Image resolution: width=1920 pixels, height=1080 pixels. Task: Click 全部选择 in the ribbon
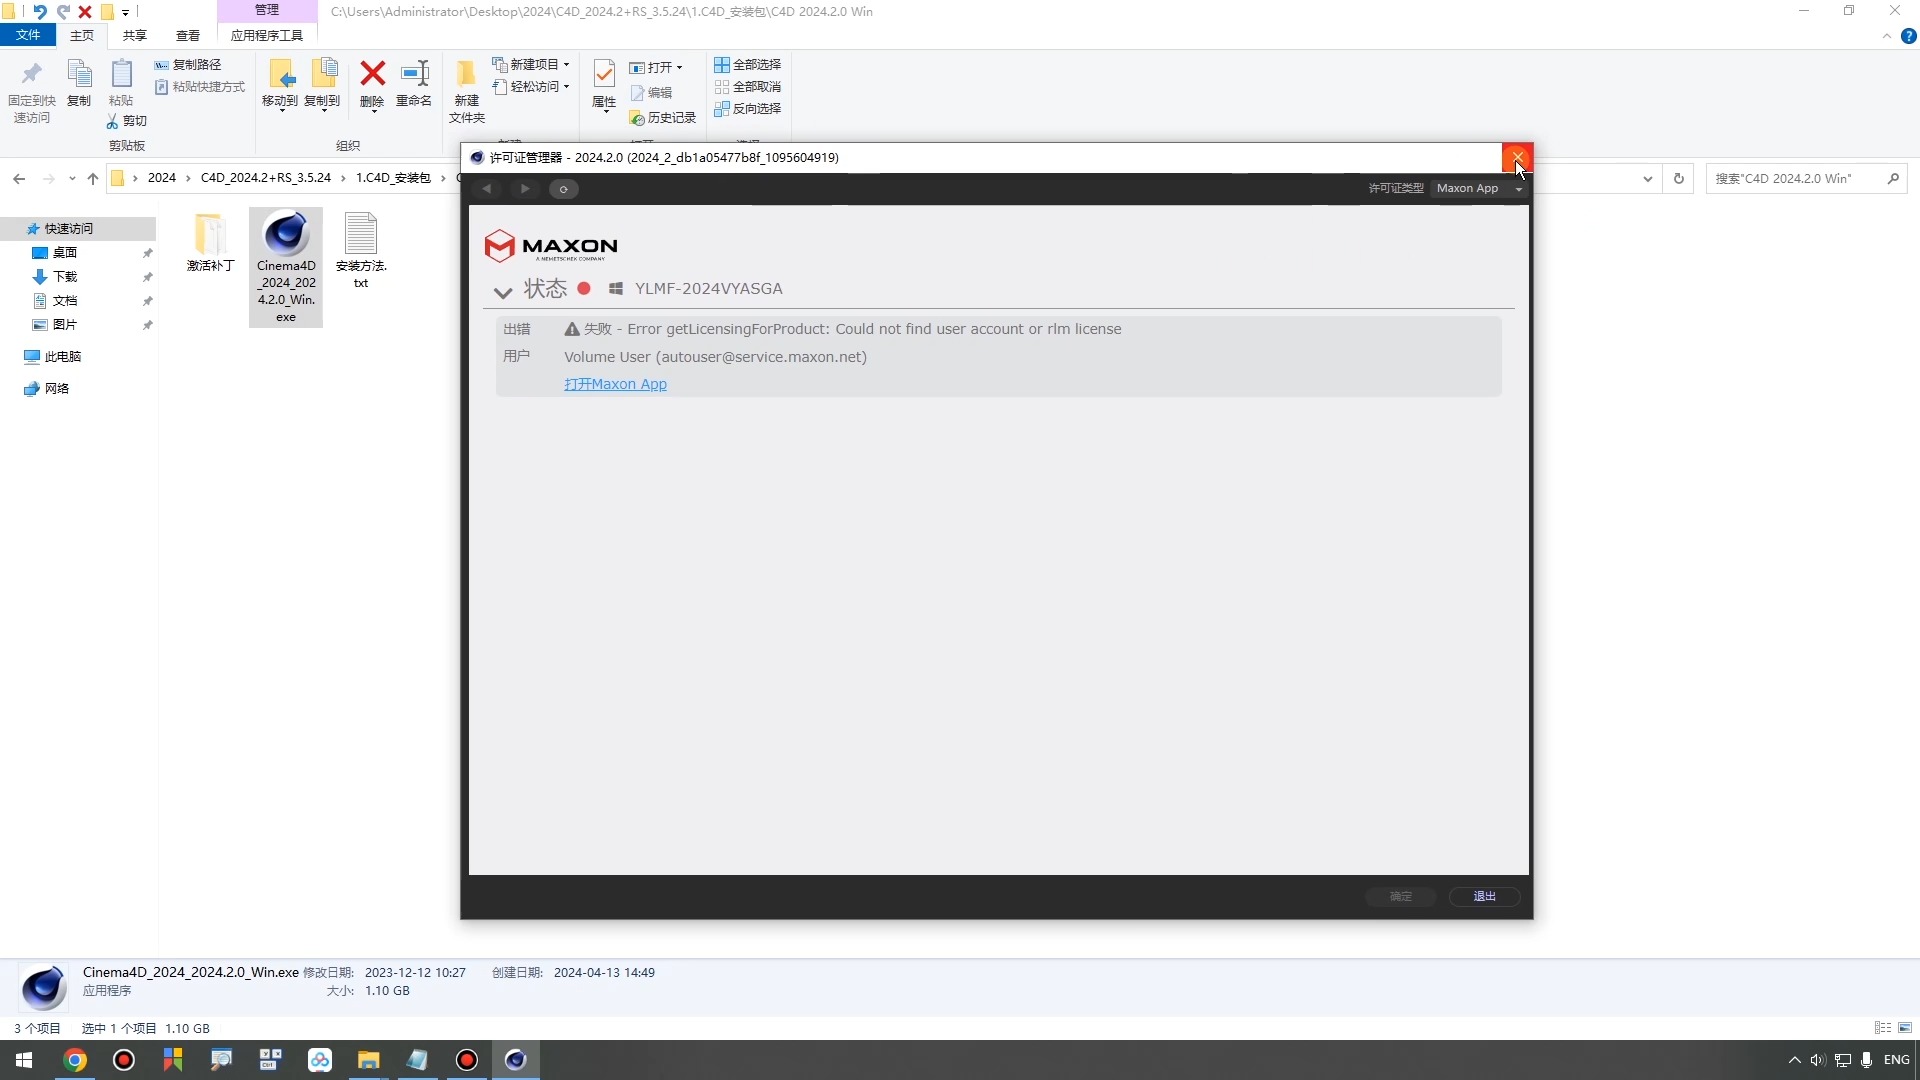point(748,65)
